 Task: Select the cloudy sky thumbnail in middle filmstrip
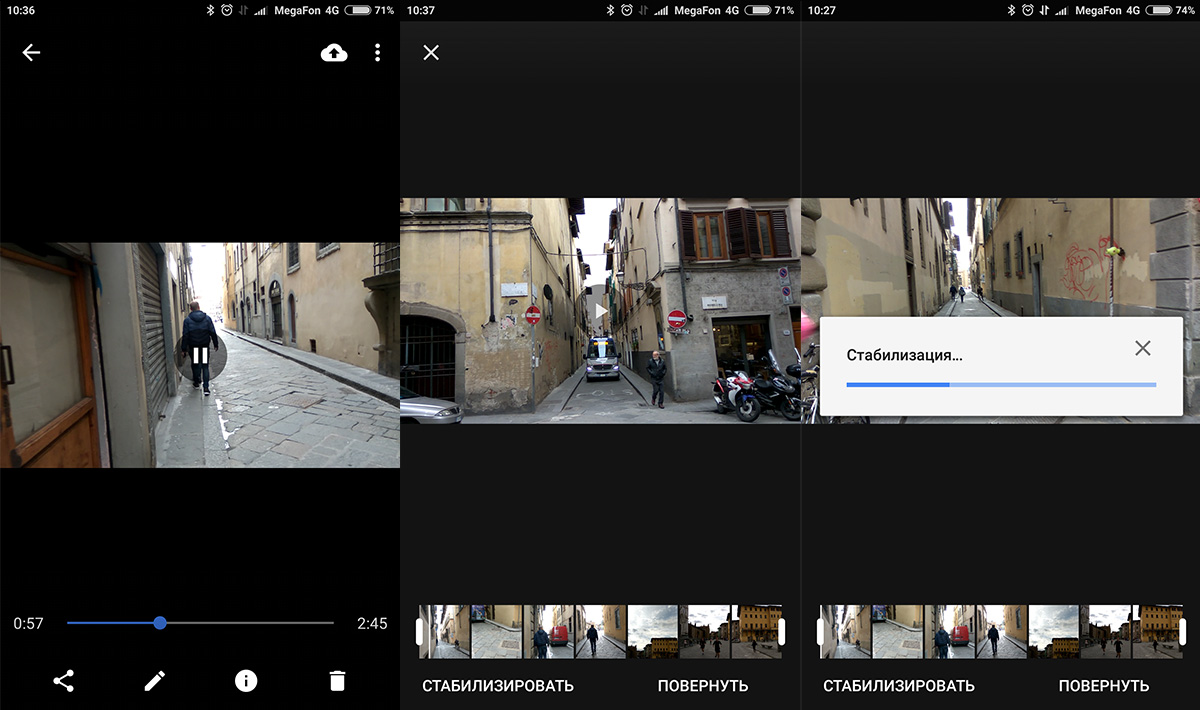tap(652, 632)
